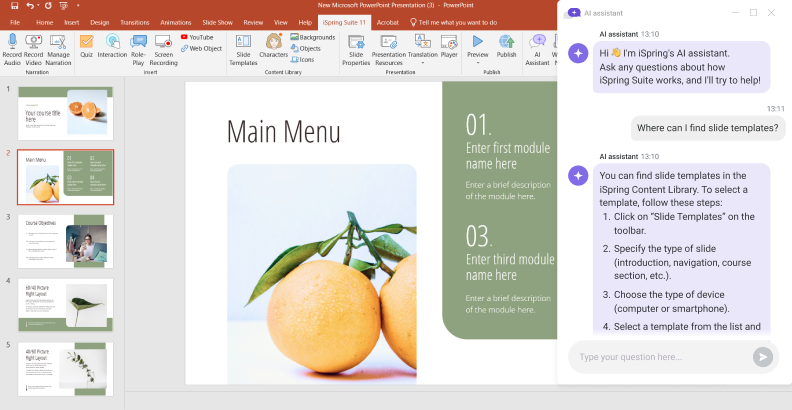Click the 03. number on the slide
The height and width of the screenshot is (410, 792).
point(479,236)
